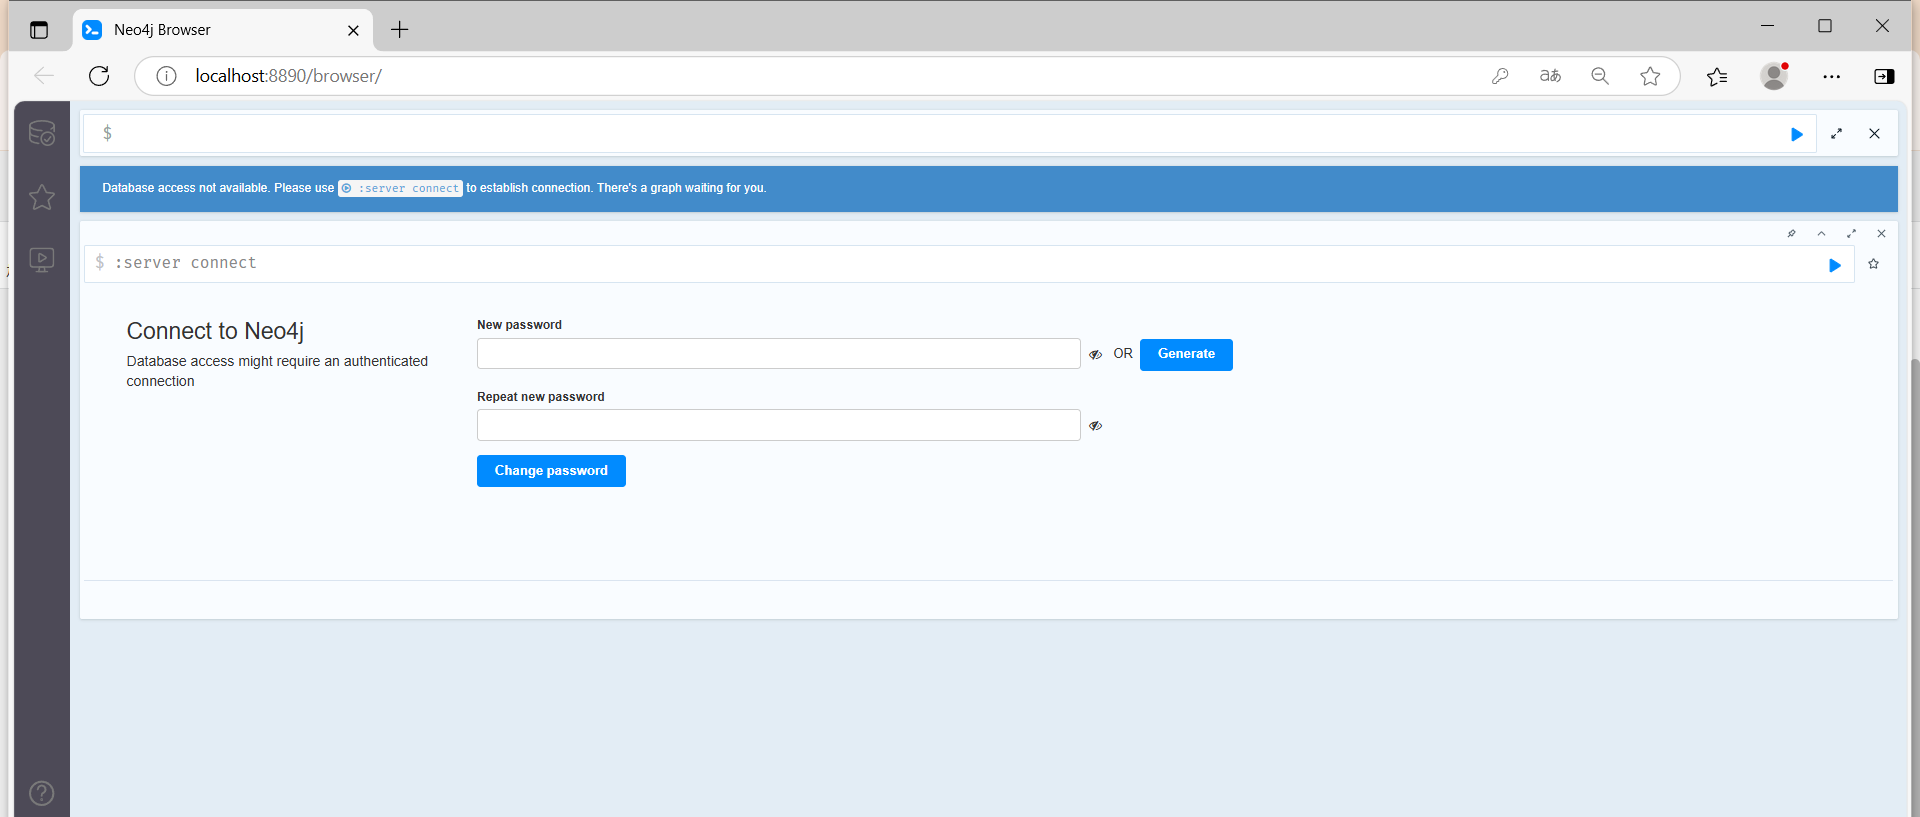The image size is (1920, 817).
Task: Select the Neo4j Browser tab
Action: pyautogui.click(x=222, y=30)
